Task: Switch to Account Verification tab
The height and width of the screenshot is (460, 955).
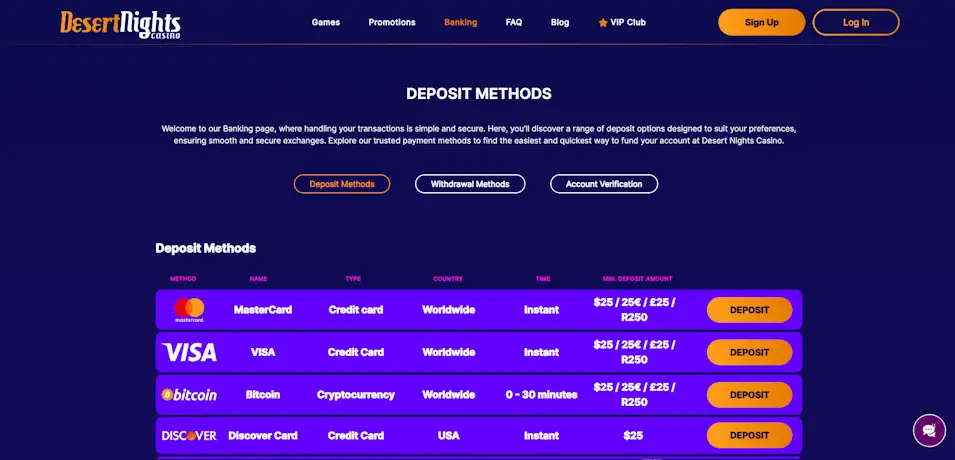Action: click(604, 184)
